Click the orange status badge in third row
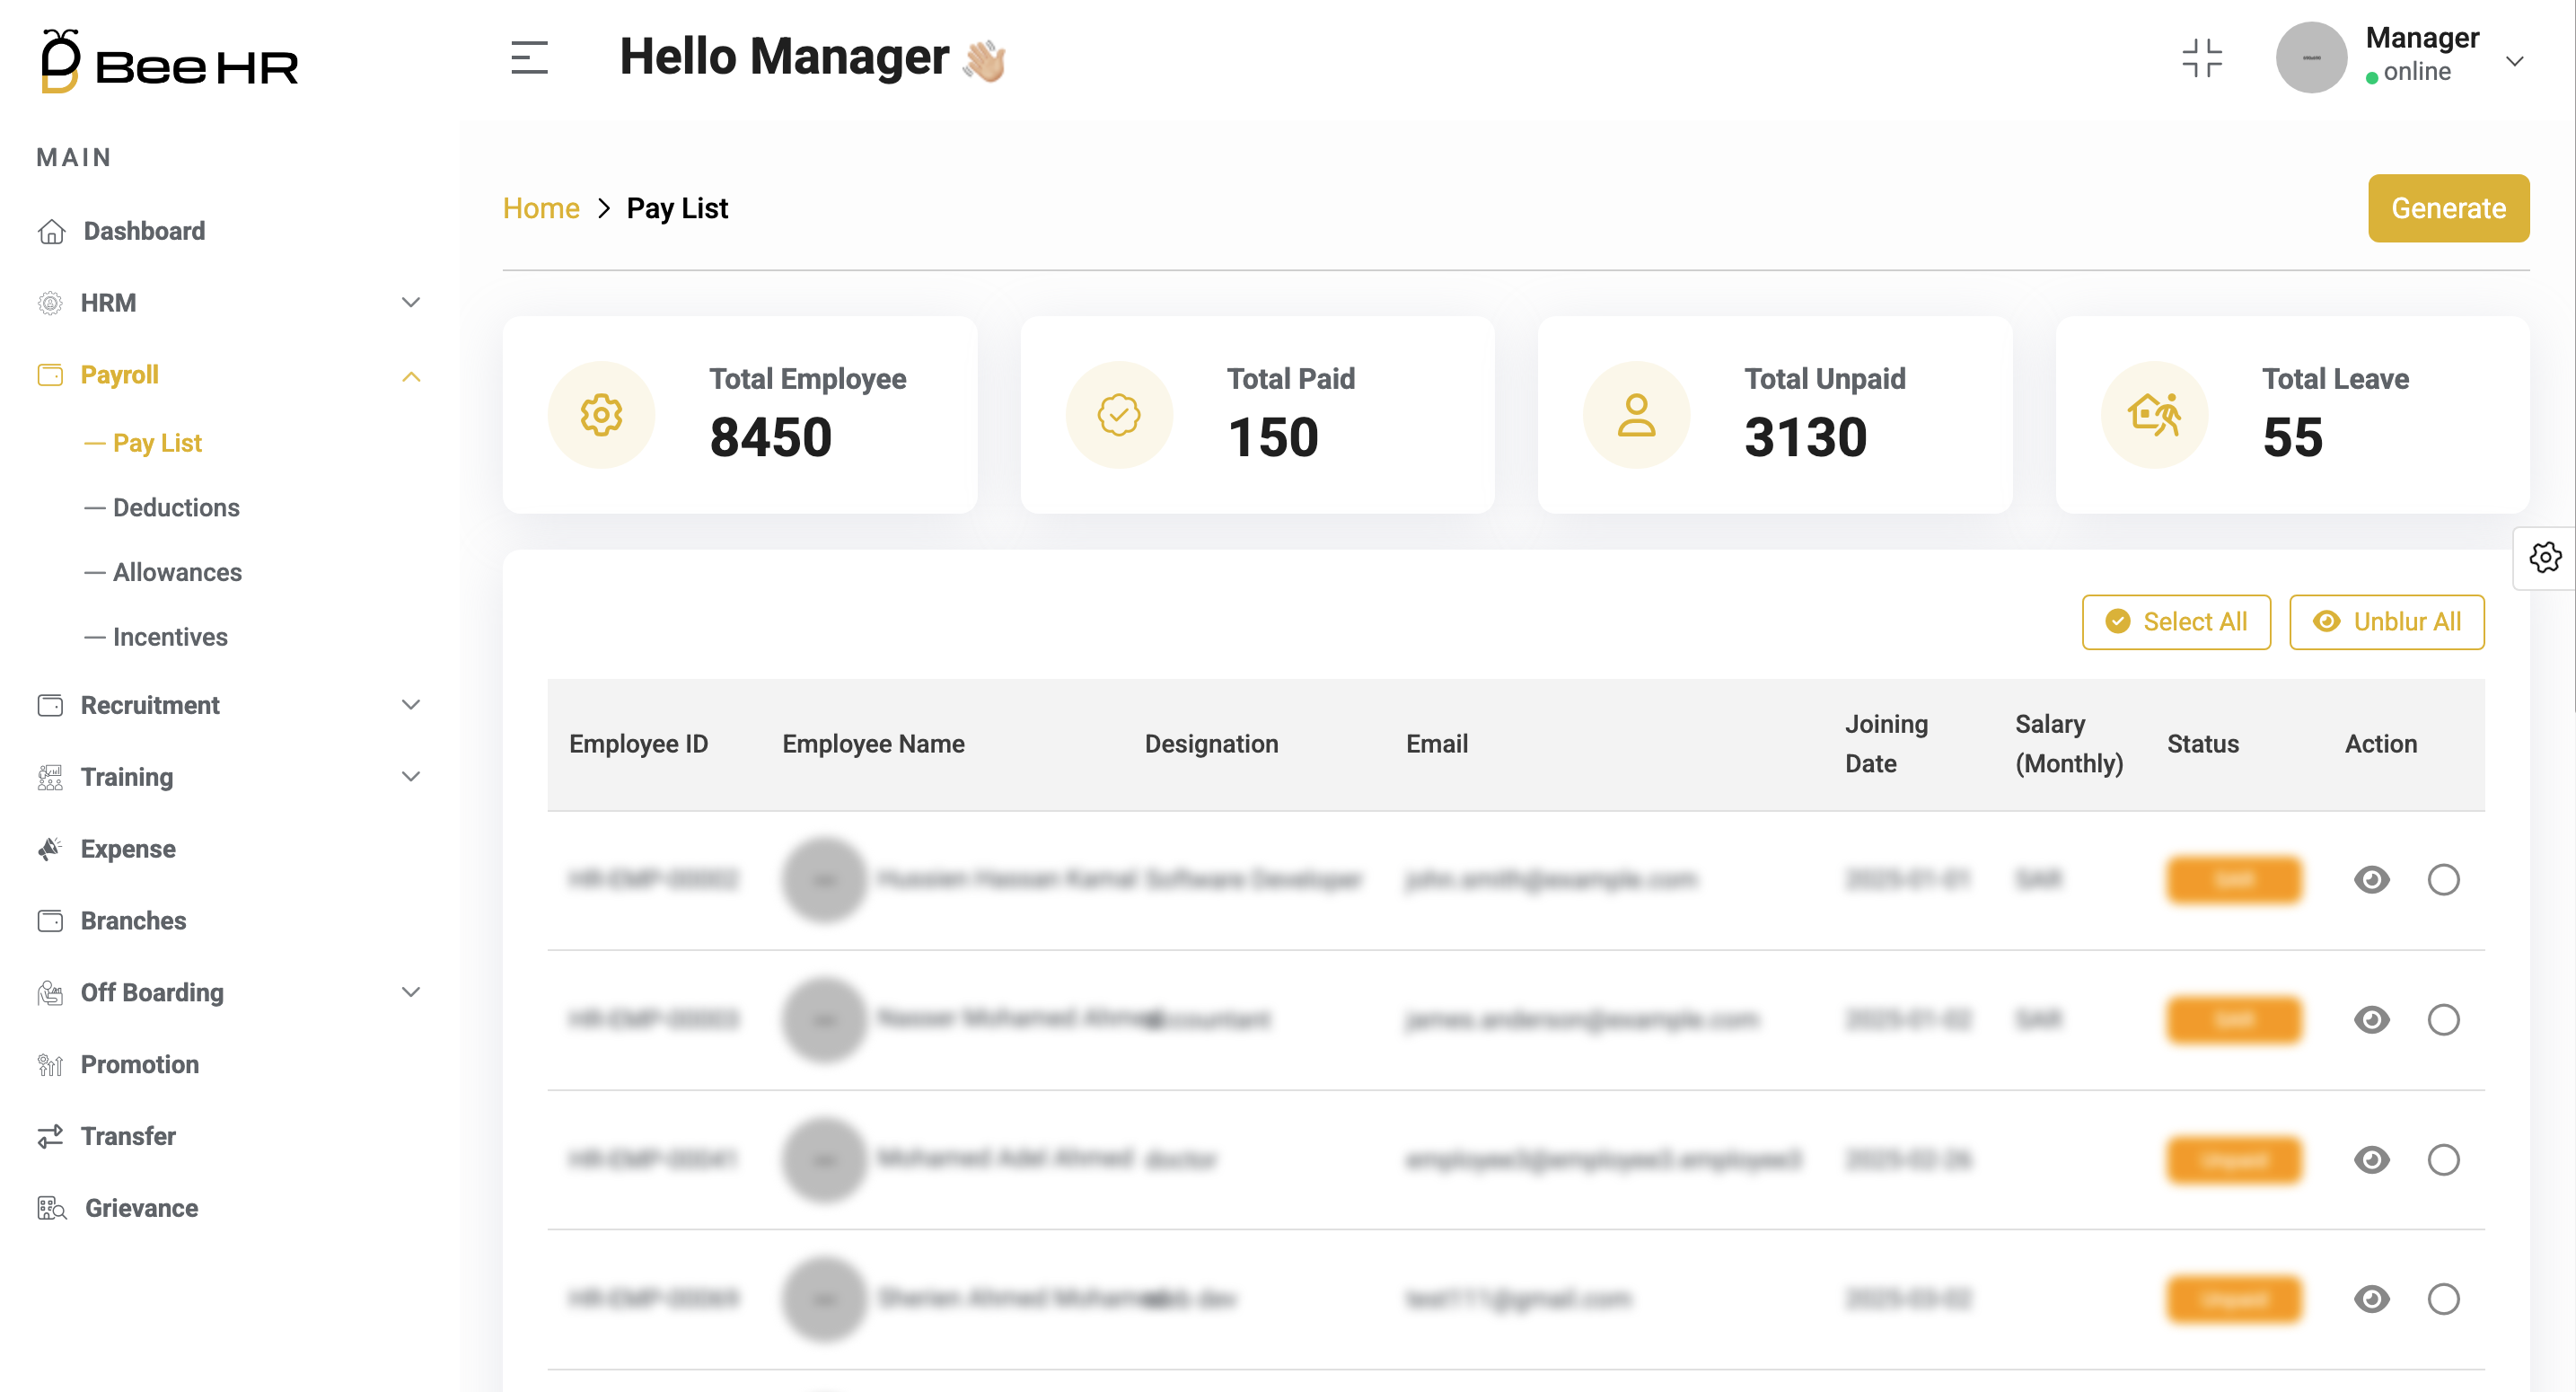 coord(2234,1159)
